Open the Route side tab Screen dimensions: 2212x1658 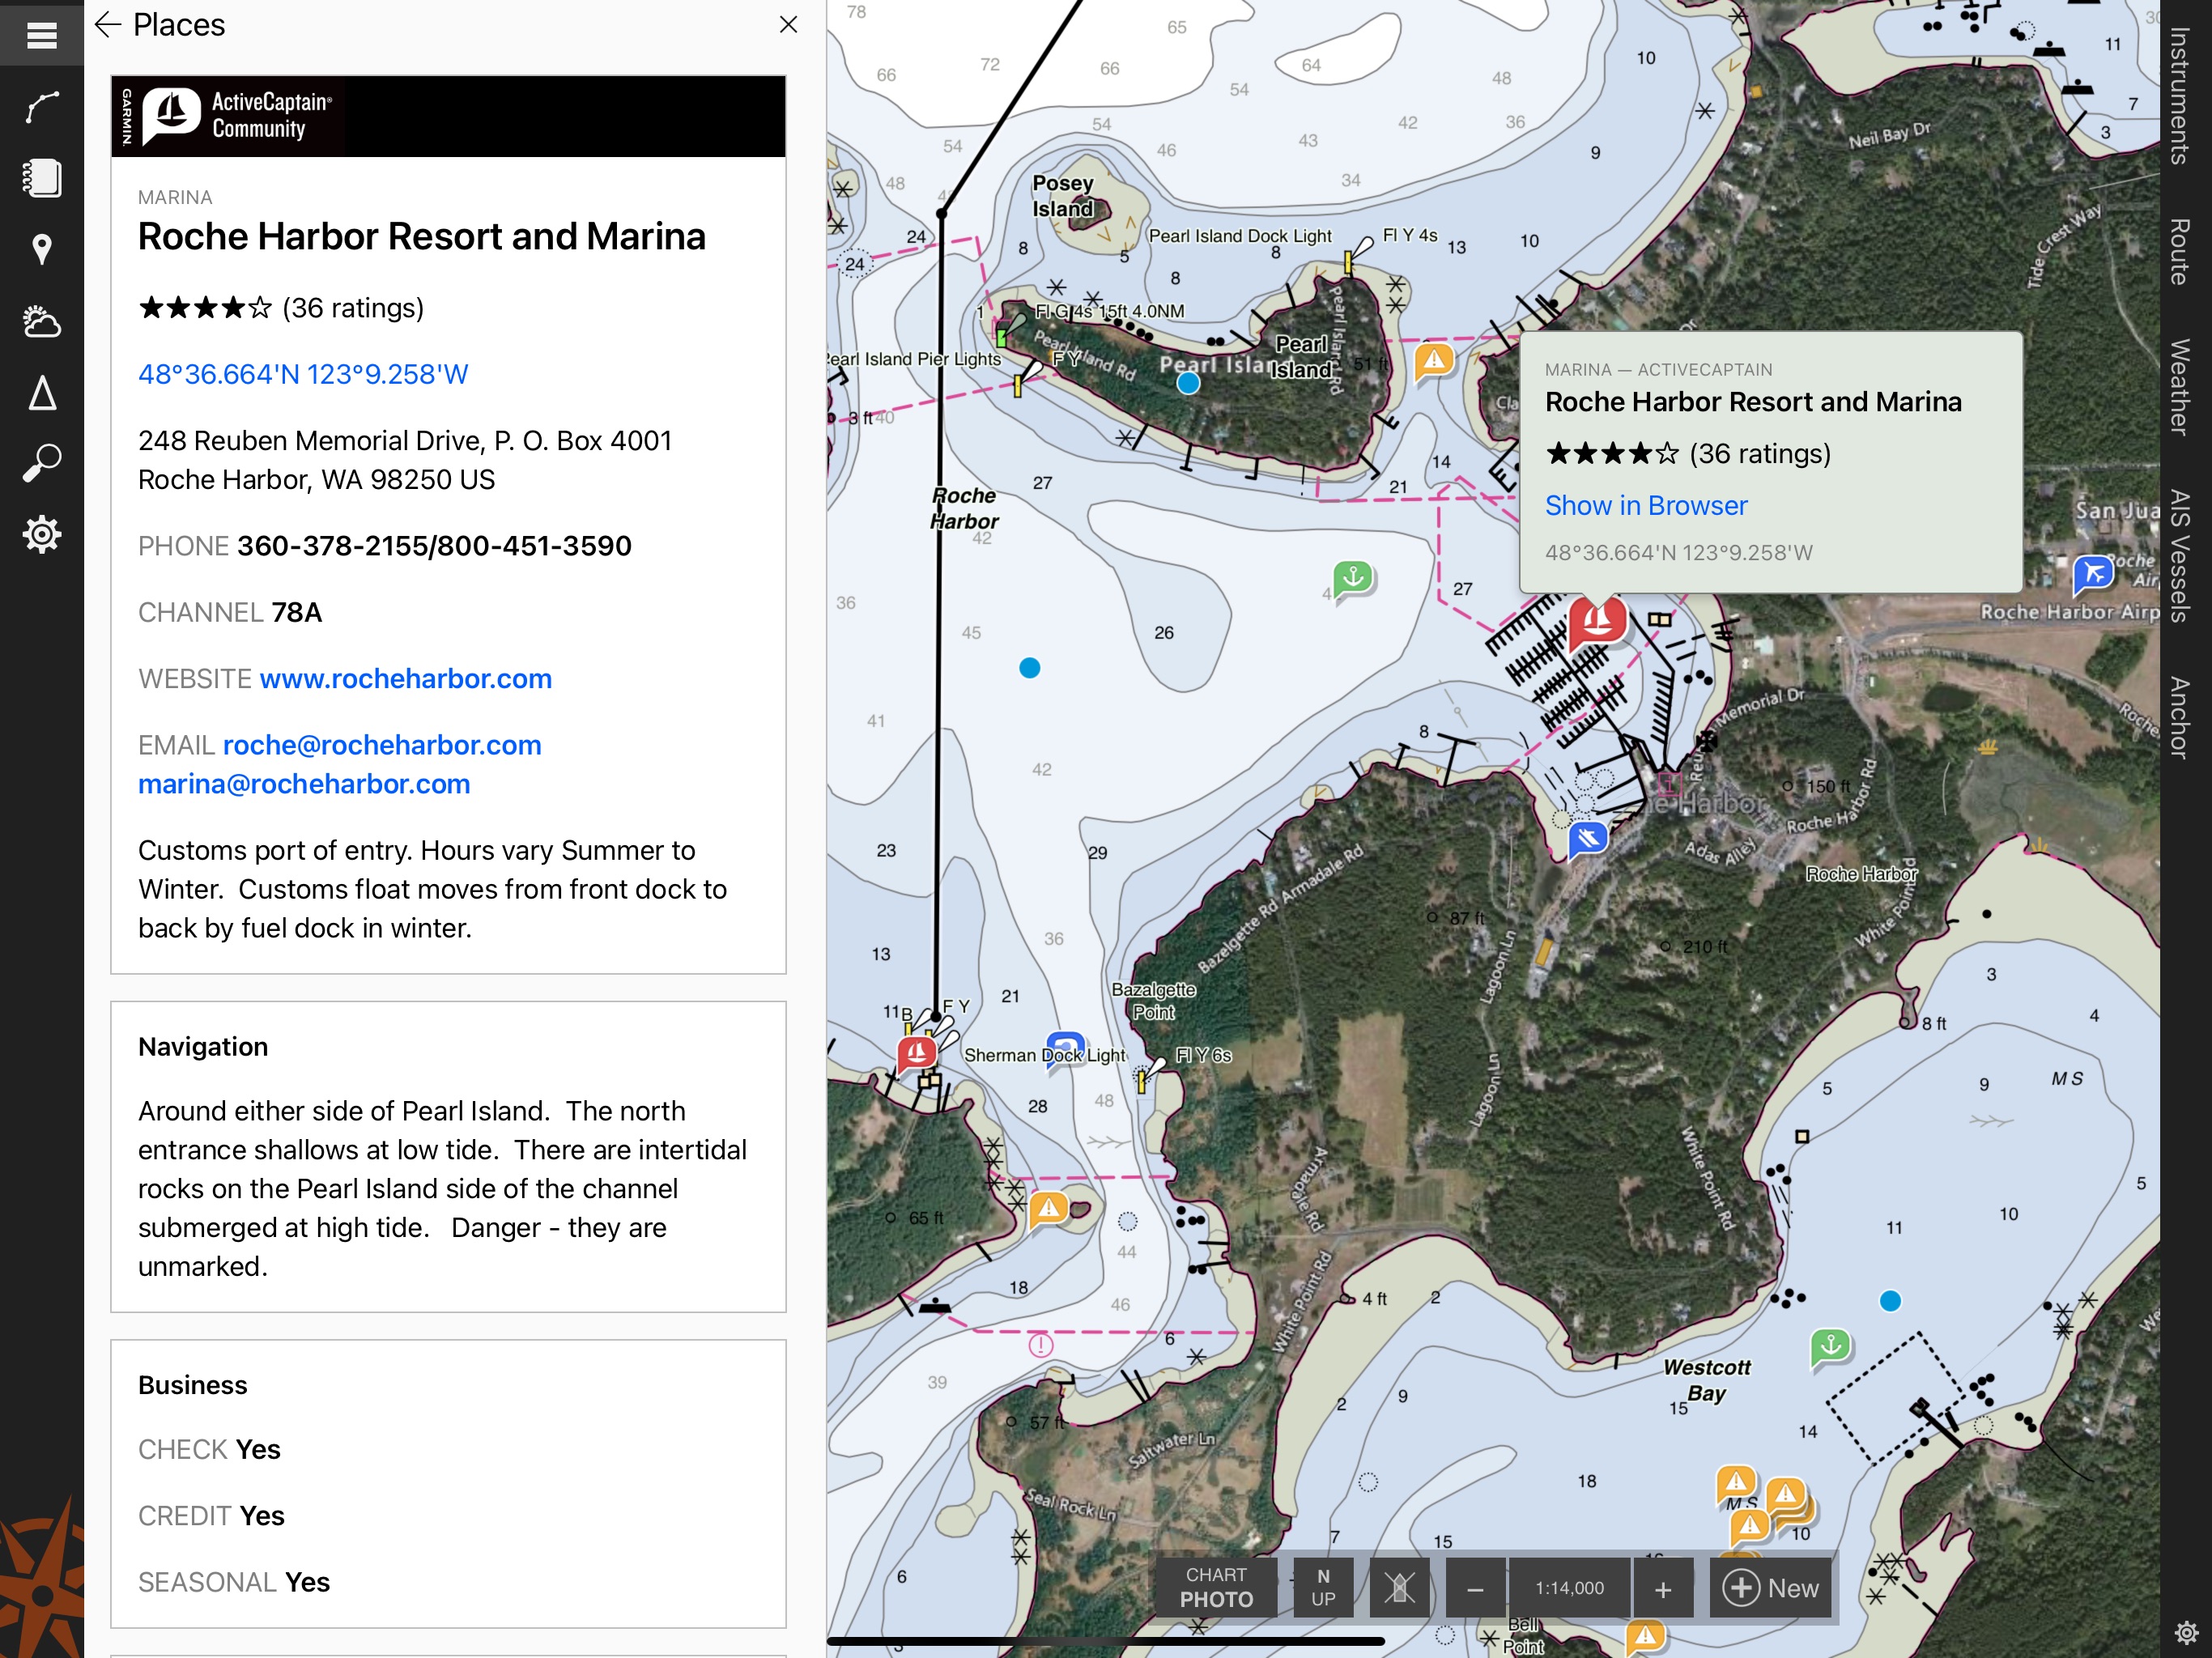pyautogui.click(x=2181, y=252)
